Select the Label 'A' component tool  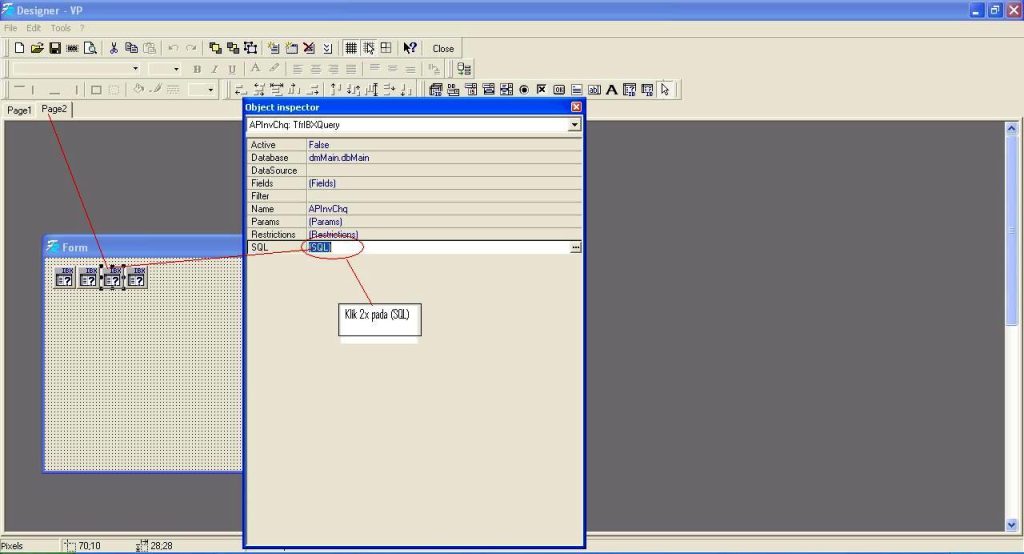click(612, 90)
